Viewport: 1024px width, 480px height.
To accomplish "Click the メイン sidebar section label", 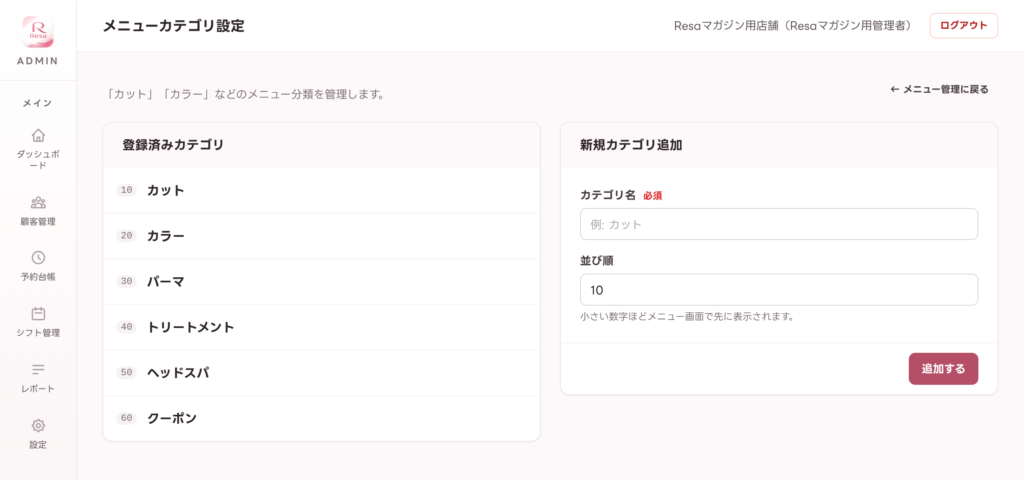I will [x=38, y=103].
